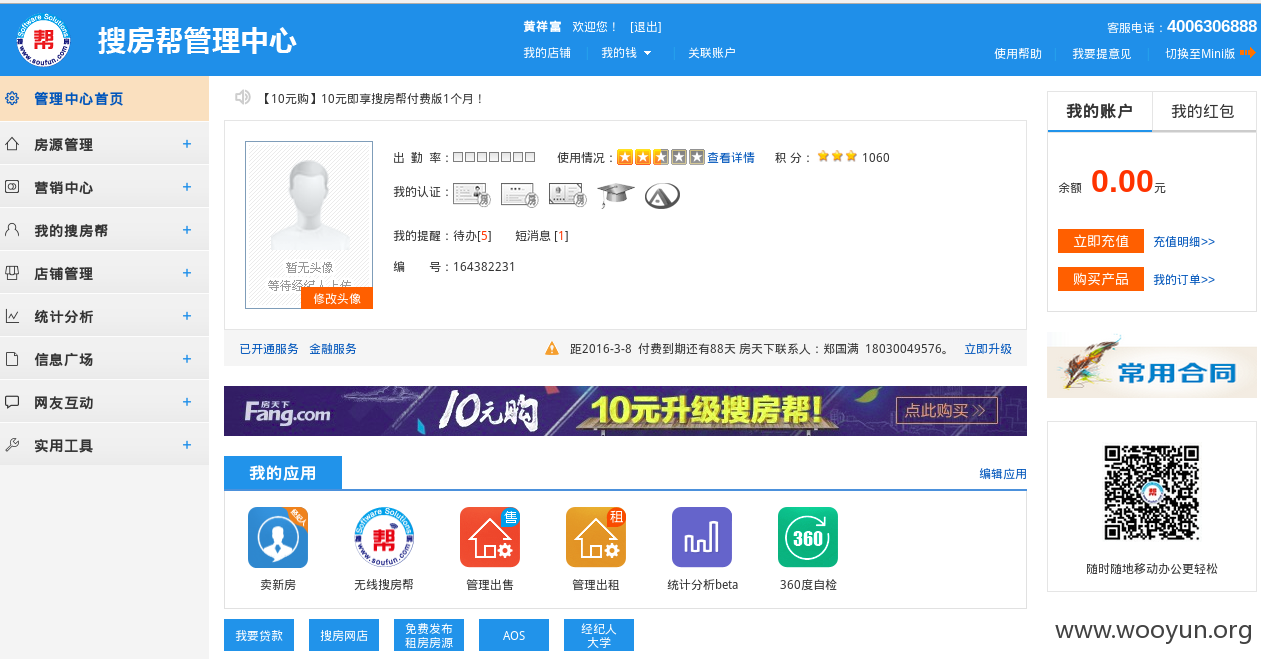Open the 我的订单 link
1261x659 pixels.
click(1184, 279)
